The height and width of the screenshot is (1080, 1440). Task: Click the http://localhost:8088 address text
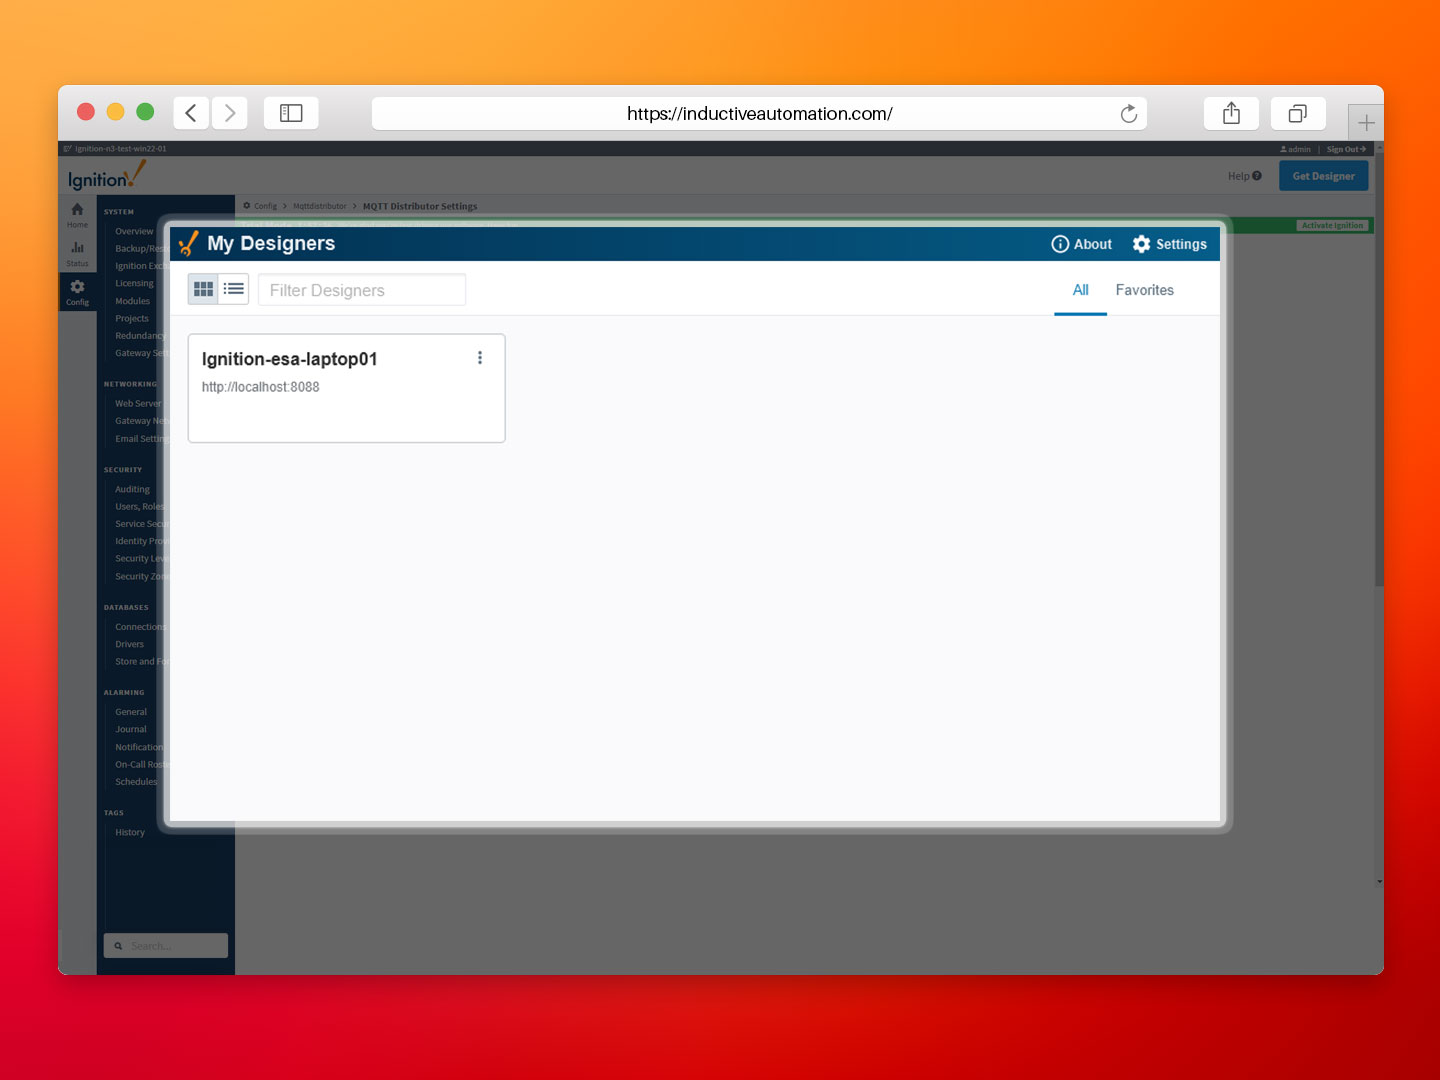pyautogui.click(x=260, y=387)
